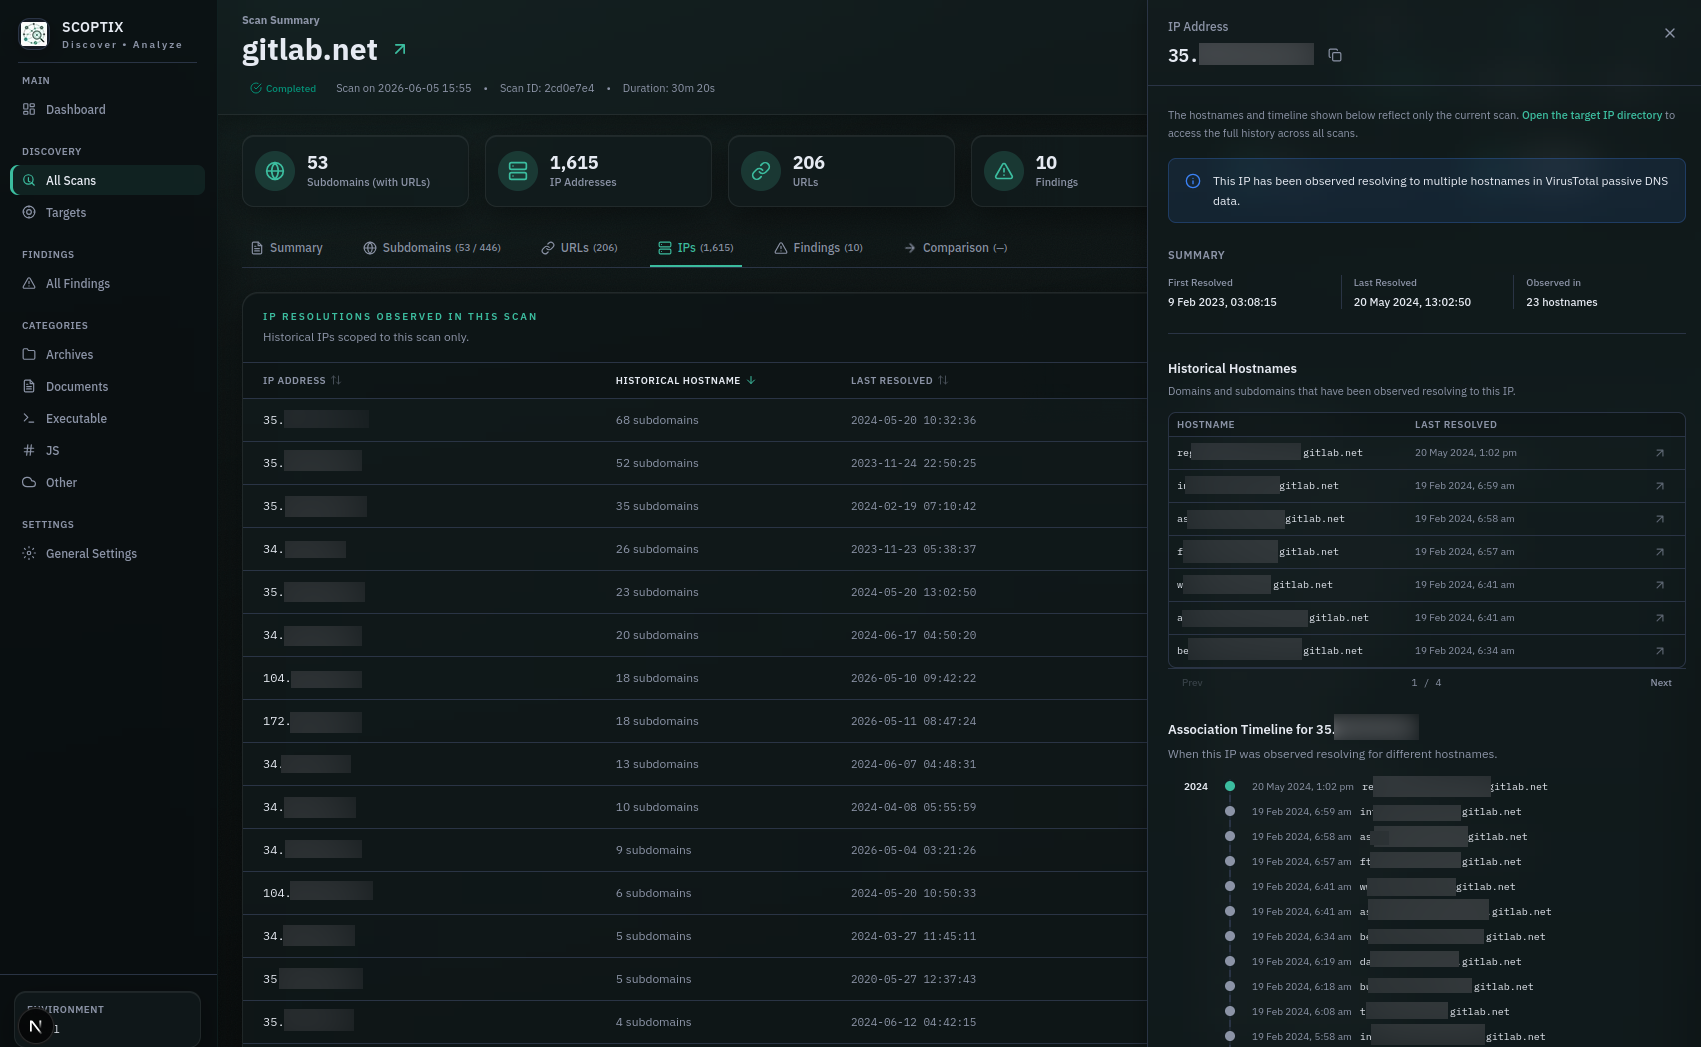
Task: Select the IP row with 52 subdomains
Action: coord(694,463)
